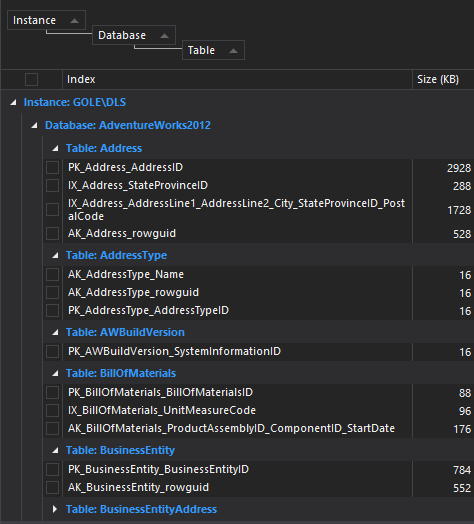Screen dimensions: 474x524
Task: Check the select-all checkbox in header
Action: pyautogui.click(x=31, y=80)
